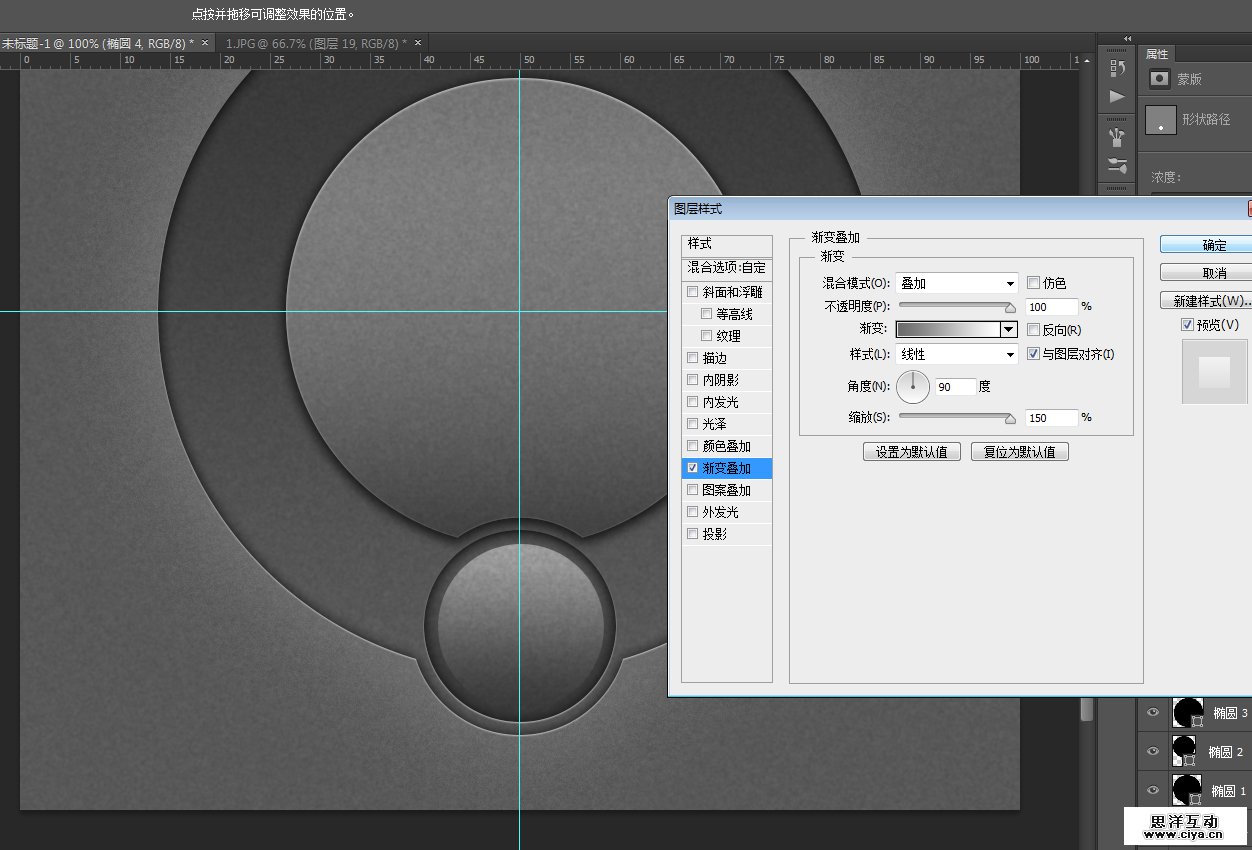Open the 样式 gradient style dropdown

(x=956, y=354)
